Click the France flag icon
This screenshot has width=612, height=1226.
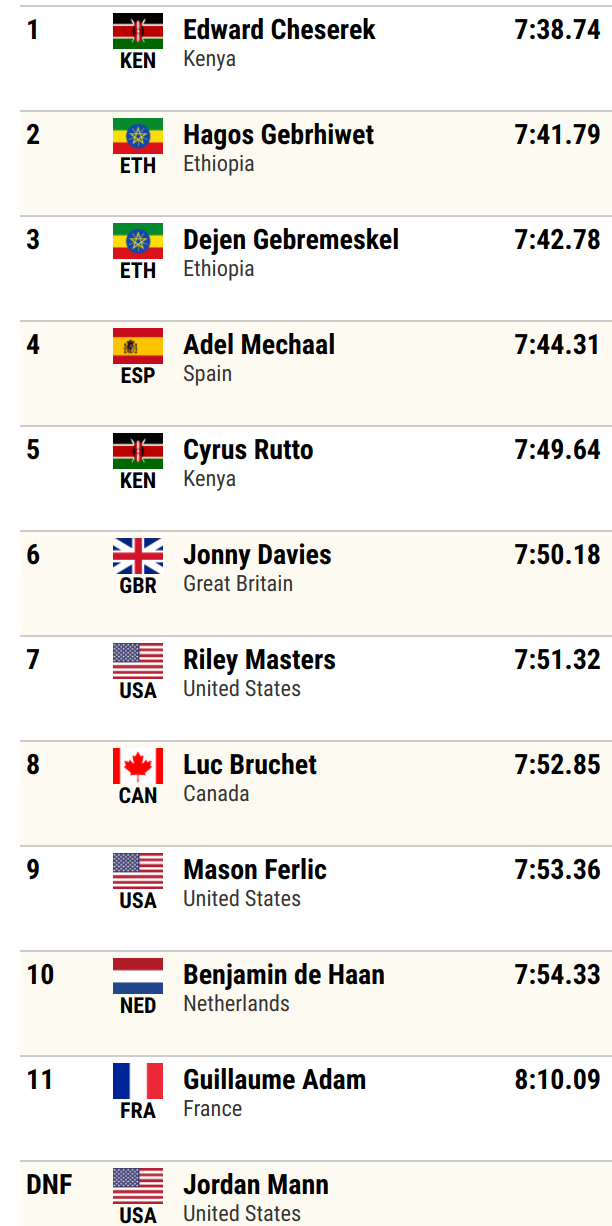(x=138, y=1081)
